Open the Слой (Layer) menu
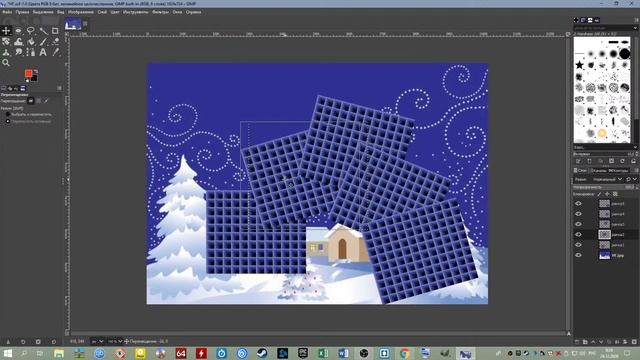 pyautogui.click(x=102, y=12)
